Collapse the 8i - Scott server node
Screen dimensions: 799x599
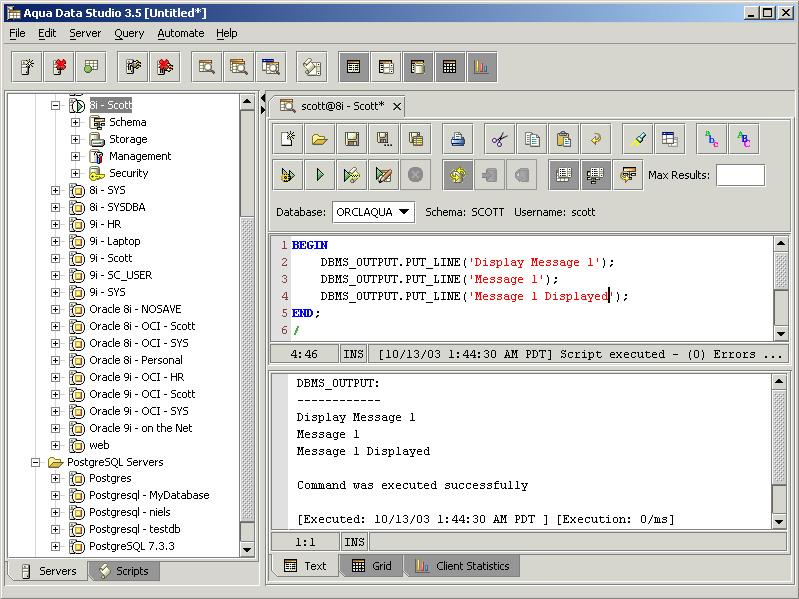tap(56, 105)
